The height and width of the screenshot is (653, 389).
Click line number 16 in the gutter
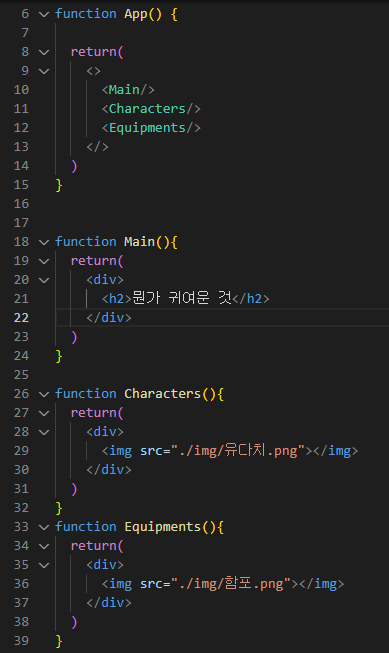pos(21,204)
